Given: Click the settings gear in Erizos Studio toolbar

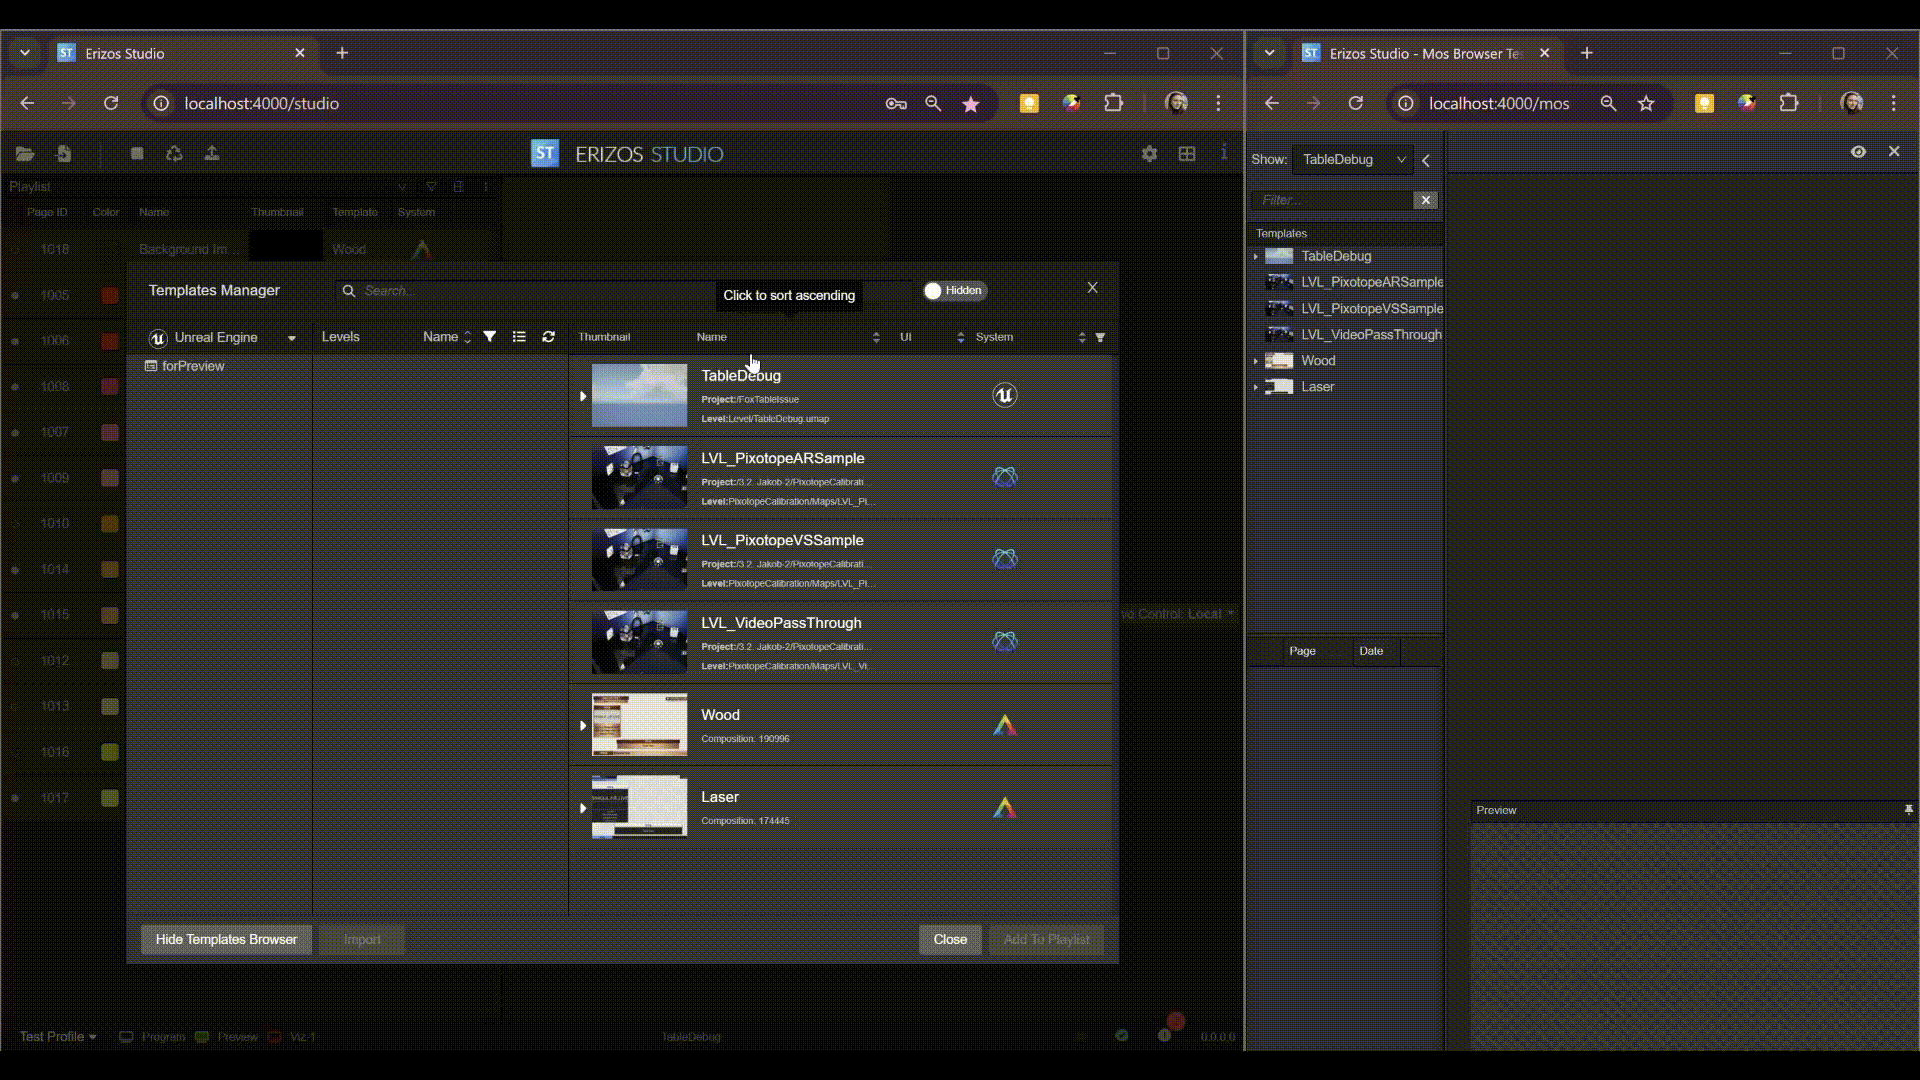Looking at the screenshot, I should click(1149, 154).
